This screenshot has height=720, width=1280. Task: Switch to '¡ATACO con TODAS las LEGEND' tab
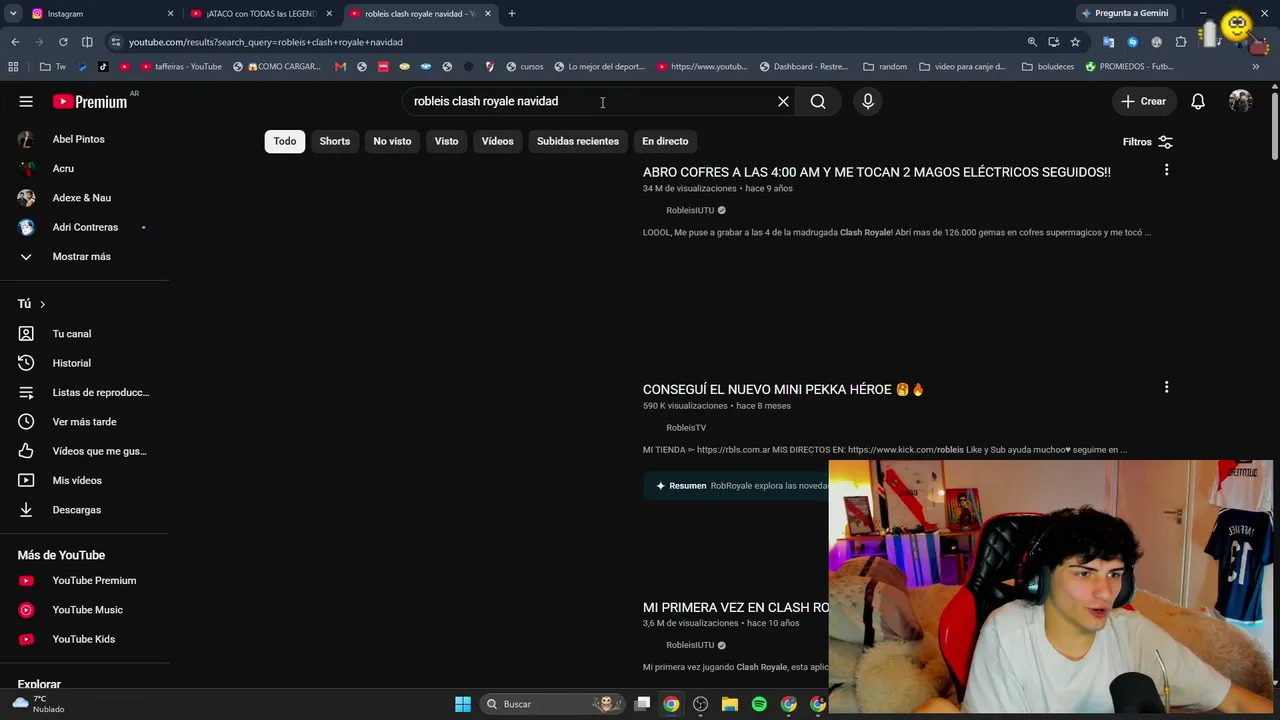tap(260, 14)
